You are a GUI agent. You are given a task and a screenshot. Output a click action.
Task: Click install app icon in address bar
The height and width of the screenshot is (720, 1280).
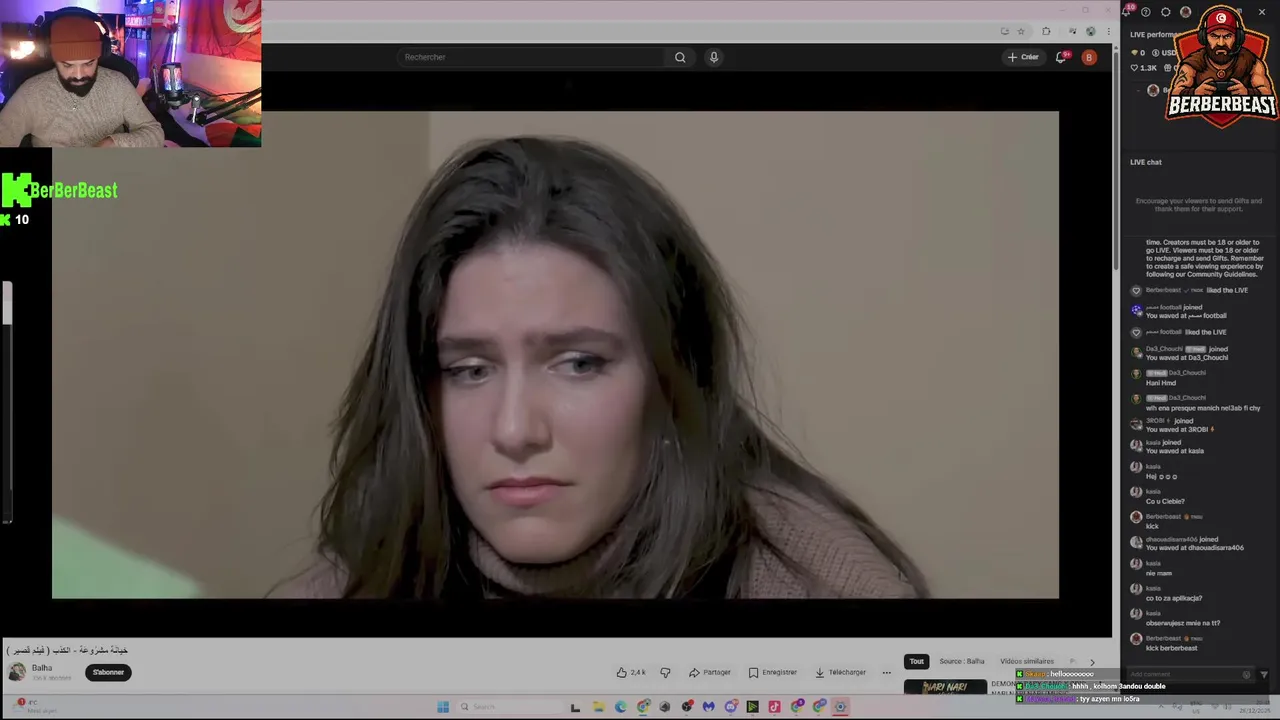1004,31
